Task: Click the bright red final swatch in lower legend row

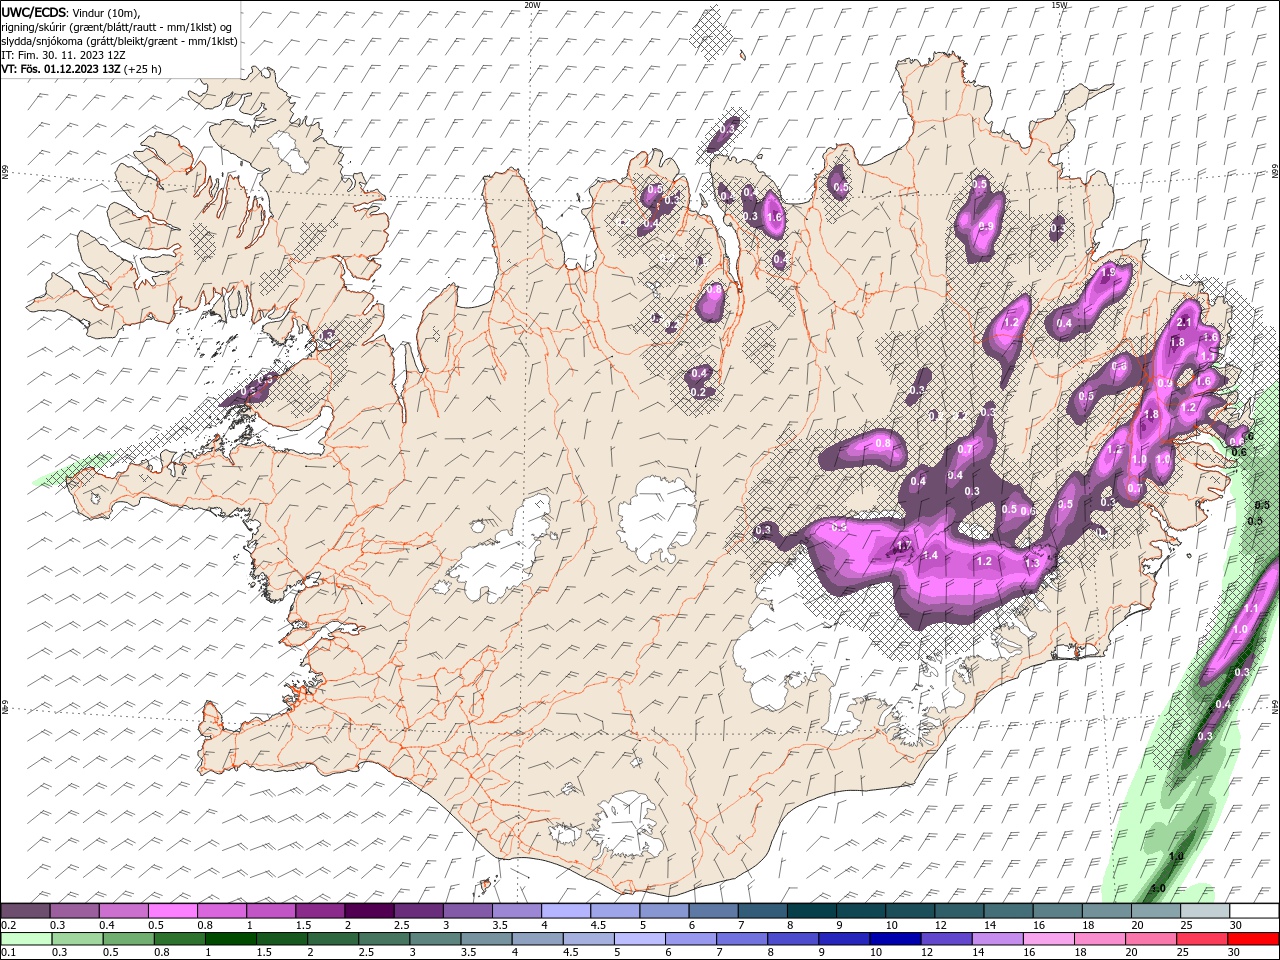Action: 1253,939
